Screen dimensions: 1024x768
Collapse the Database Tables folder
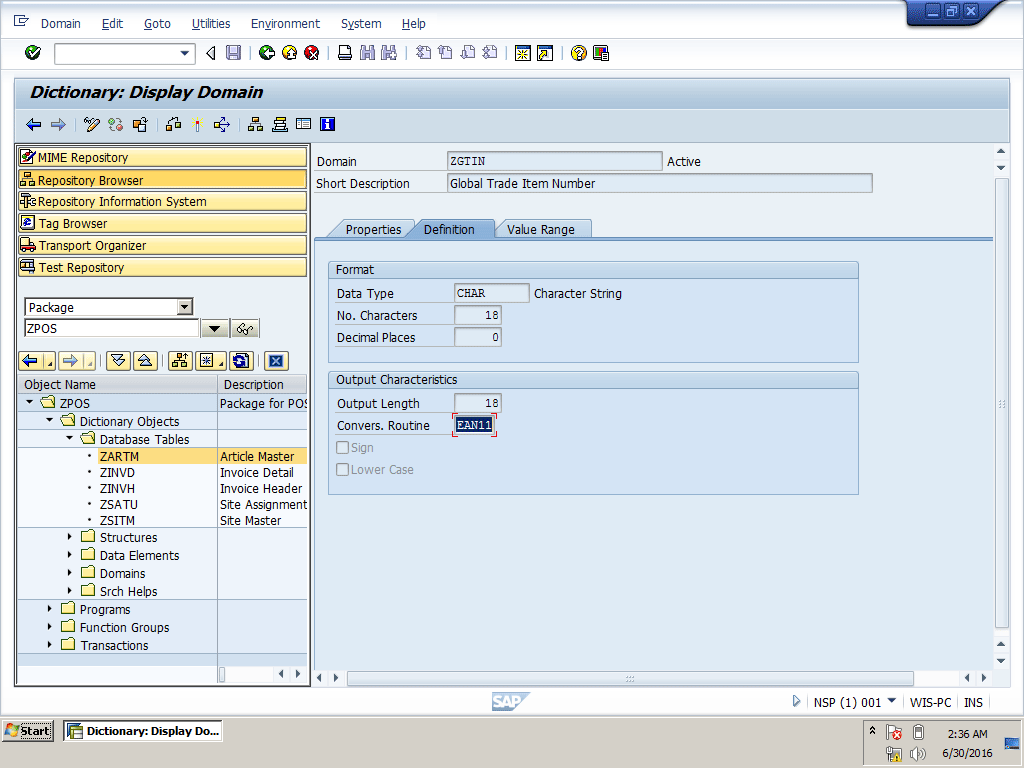70,439
